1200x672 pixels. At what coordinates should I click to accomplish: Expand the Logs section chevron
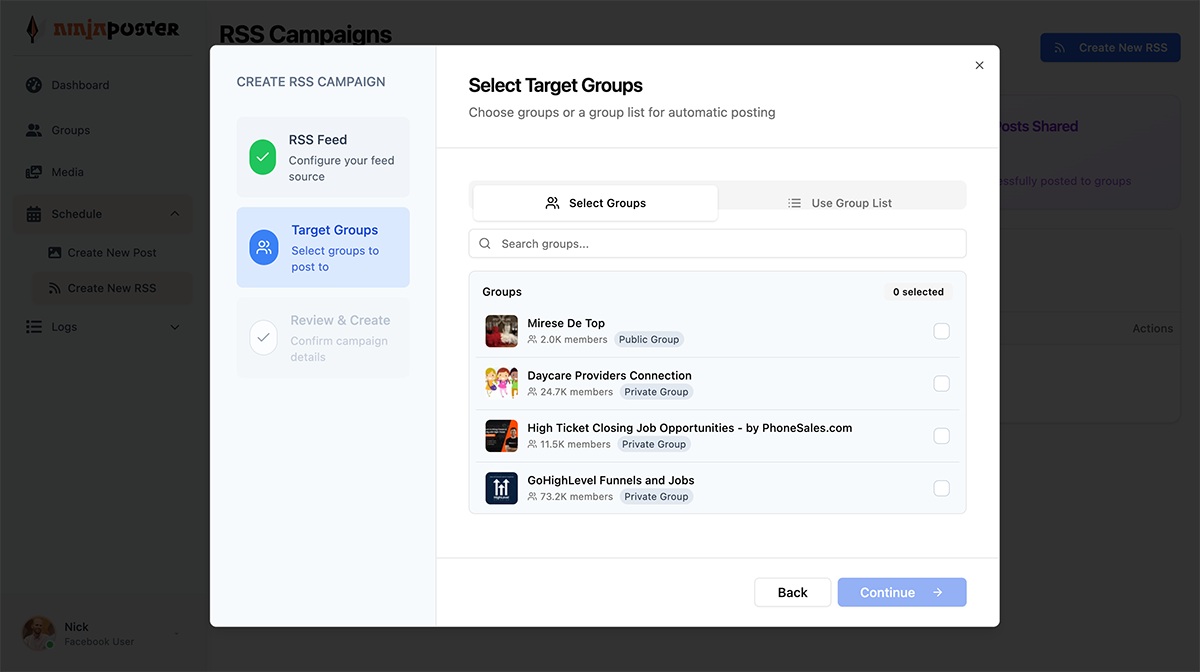click(175, 327)
